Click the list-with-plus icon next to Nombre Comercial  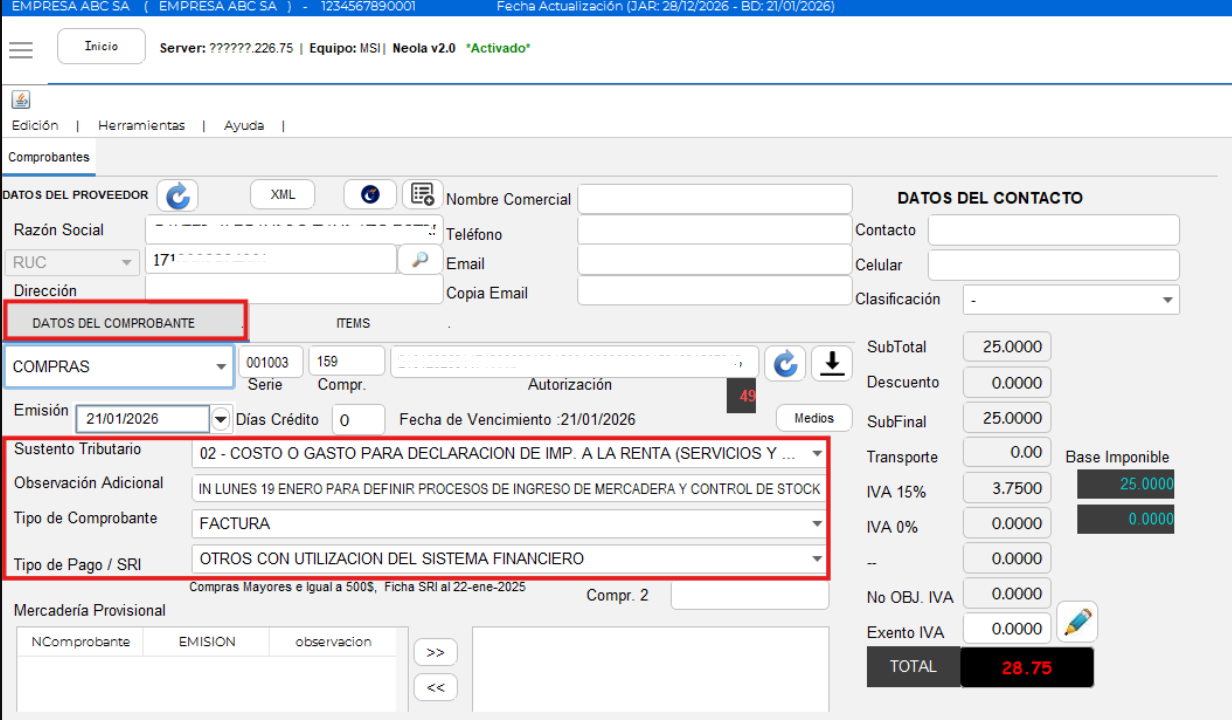(422, 195)
